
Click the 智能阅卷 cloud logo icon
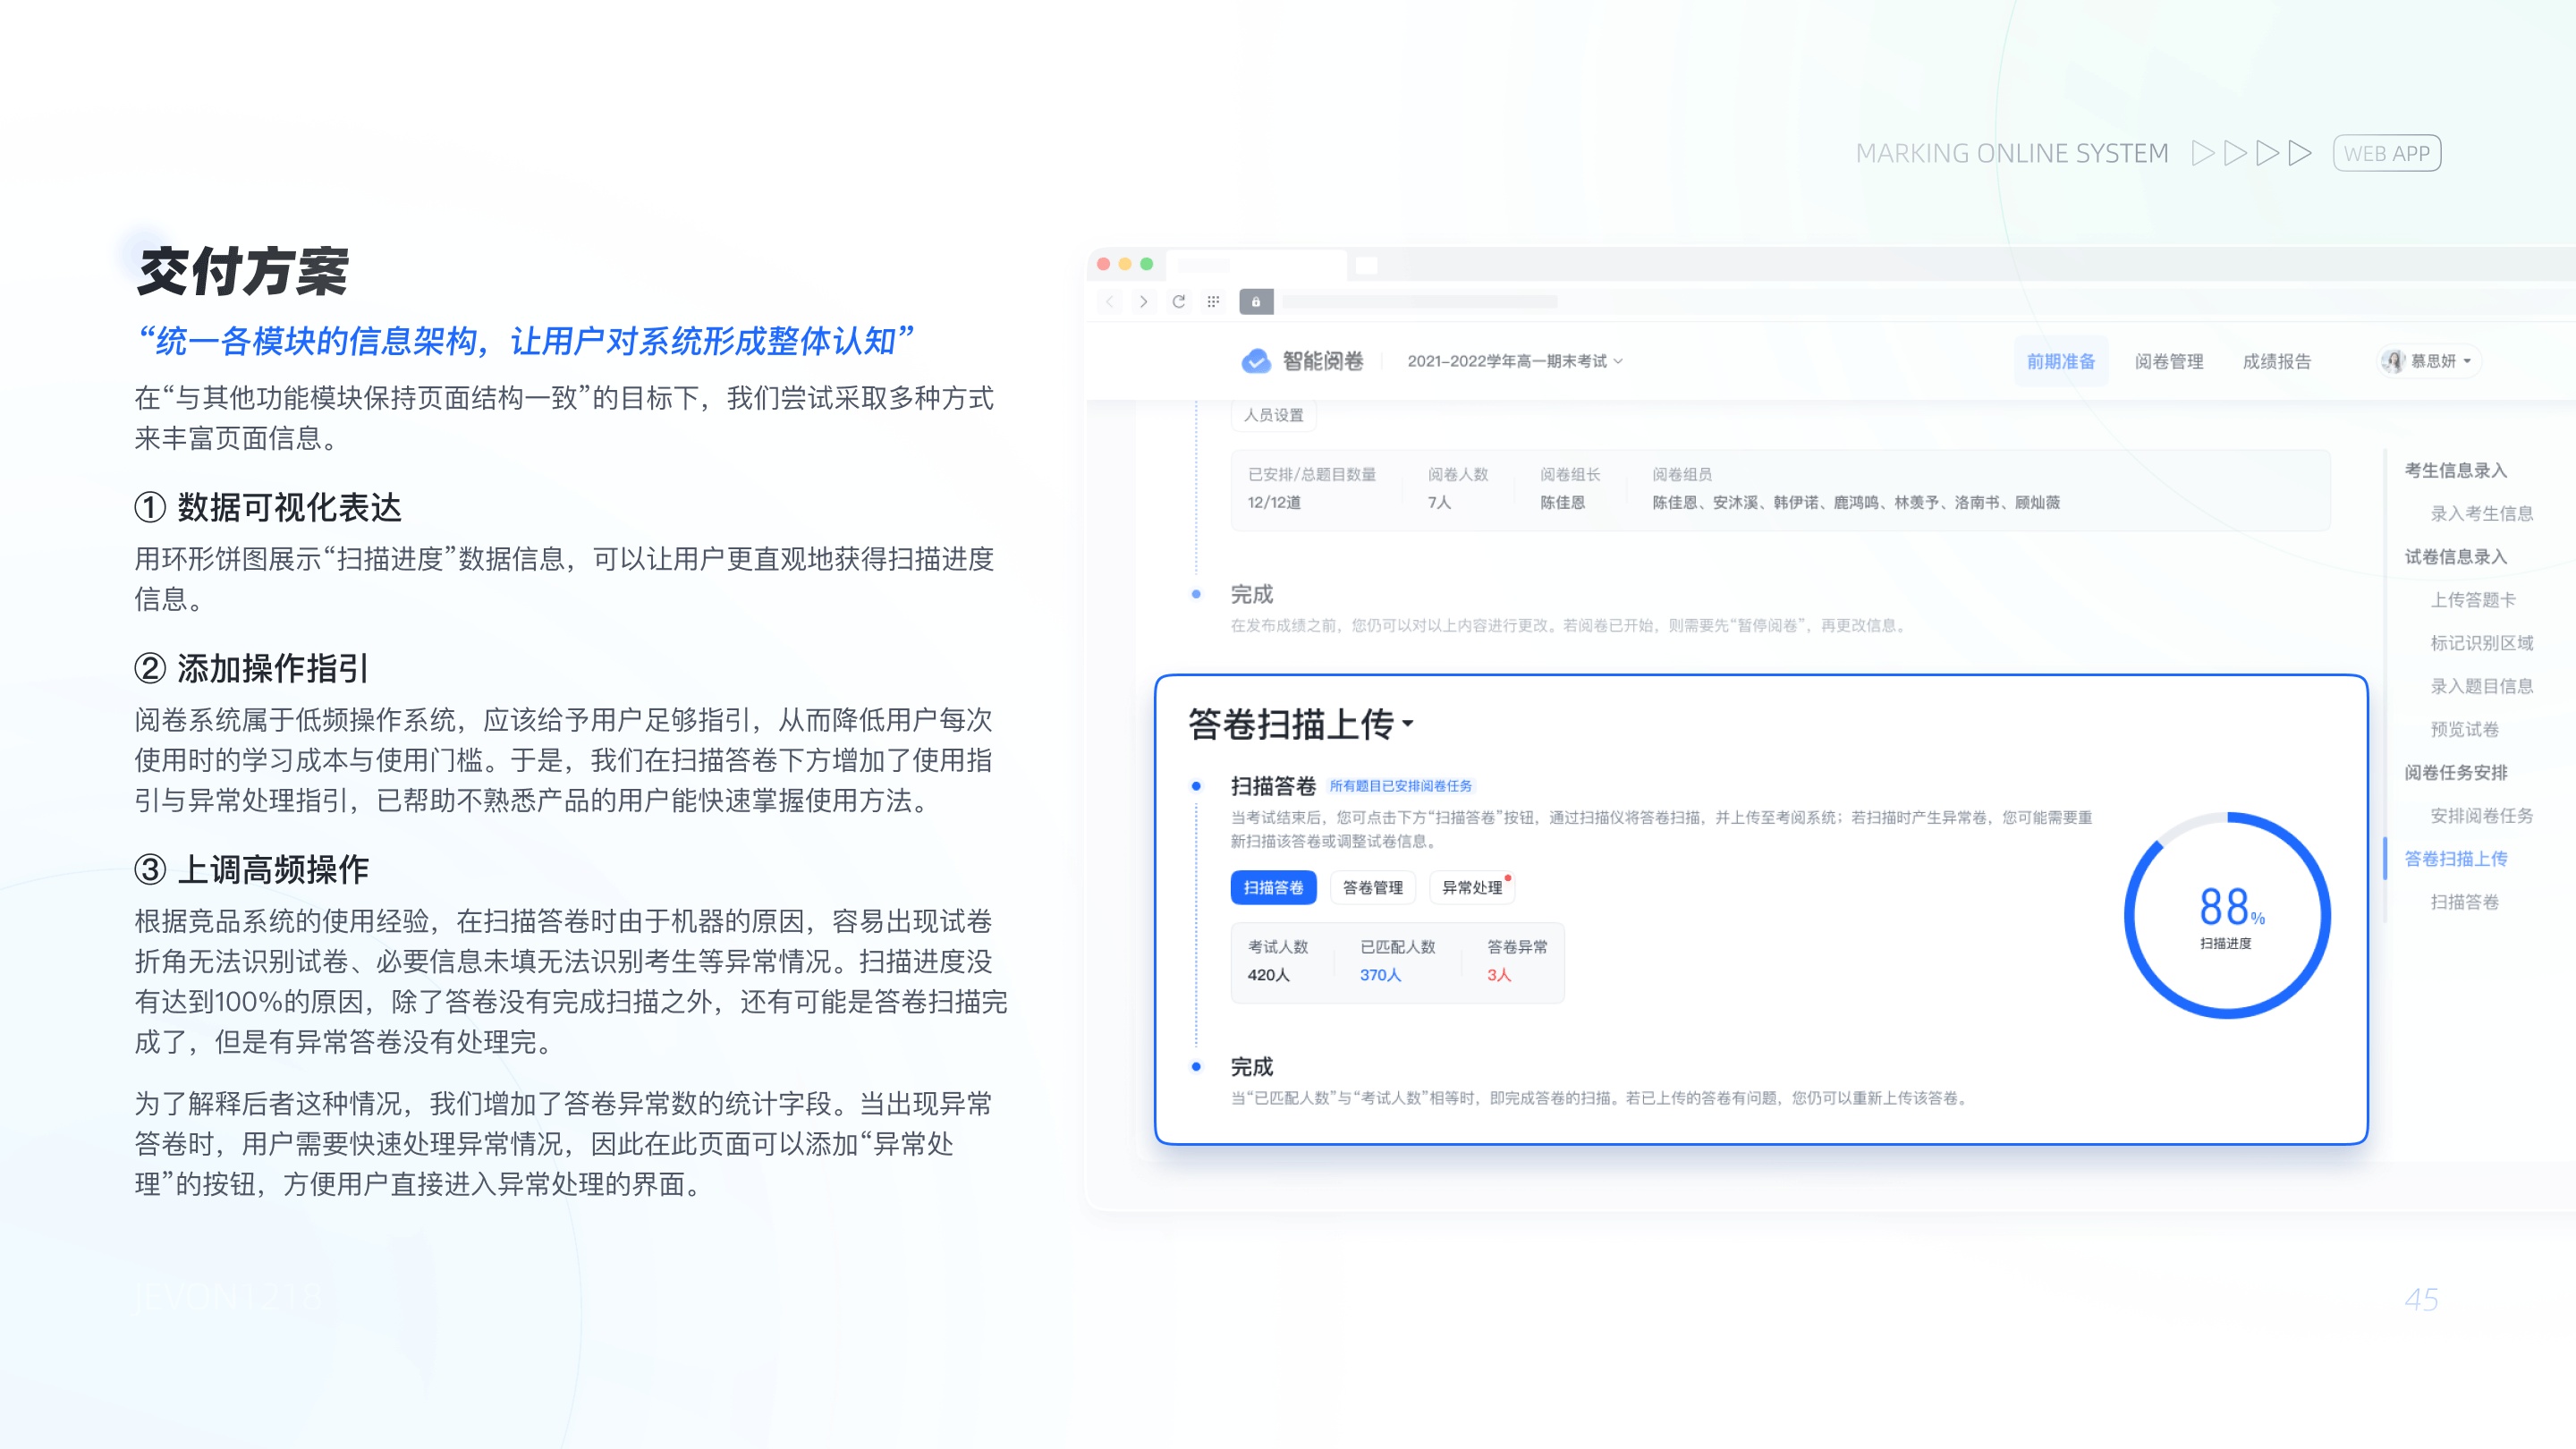pos(1255,361)
